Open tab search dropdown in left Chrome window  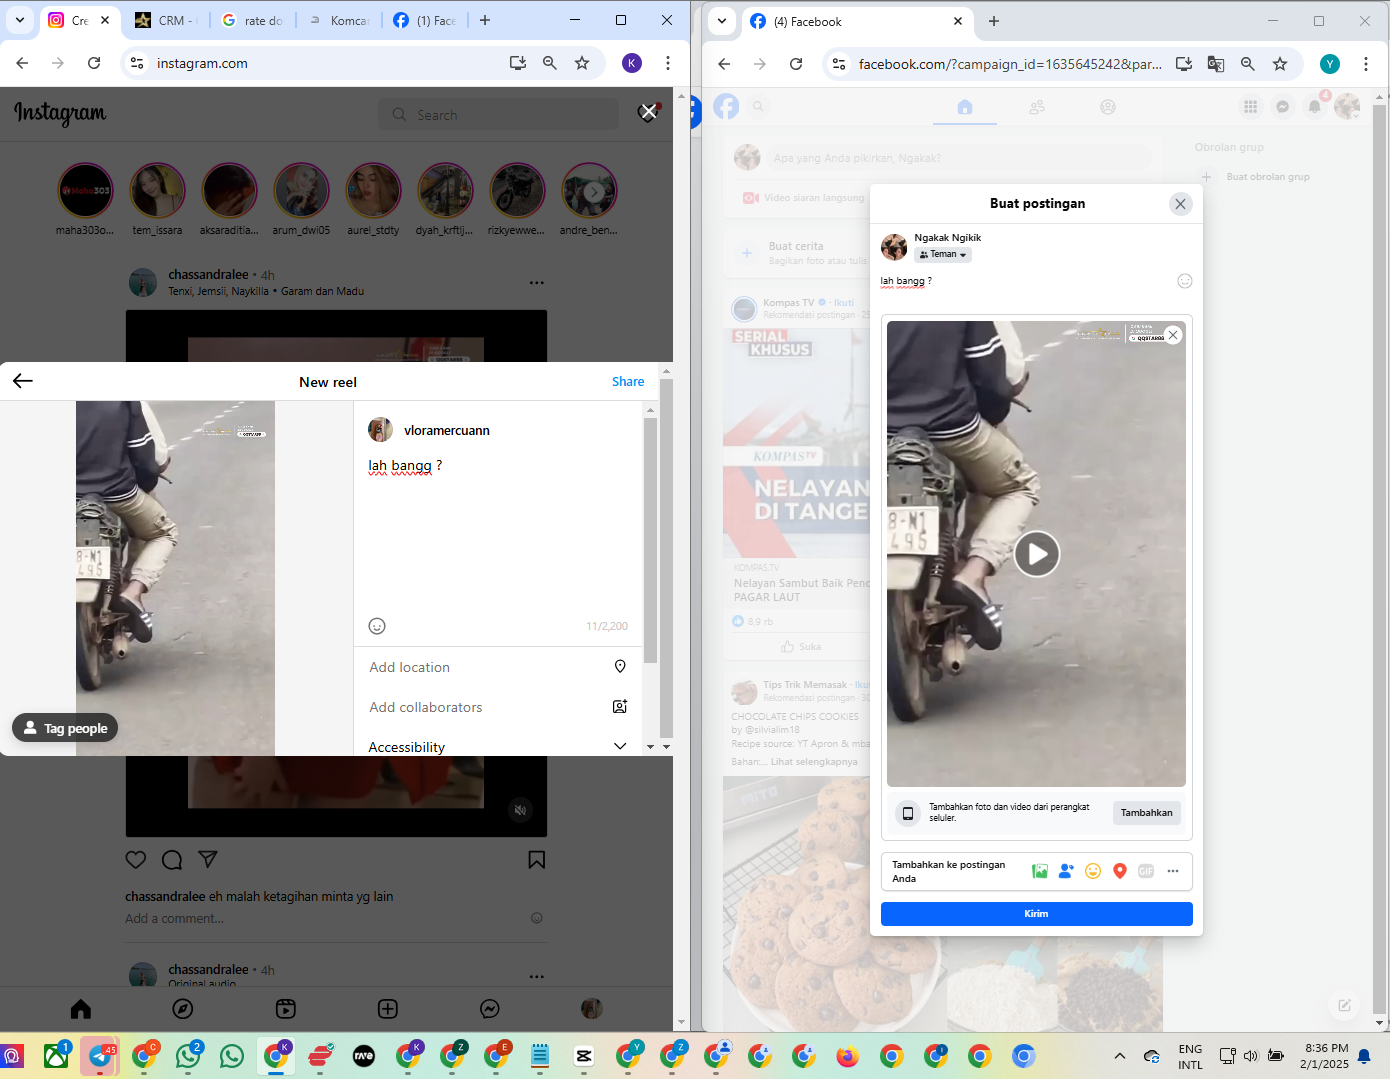point(20,20)
